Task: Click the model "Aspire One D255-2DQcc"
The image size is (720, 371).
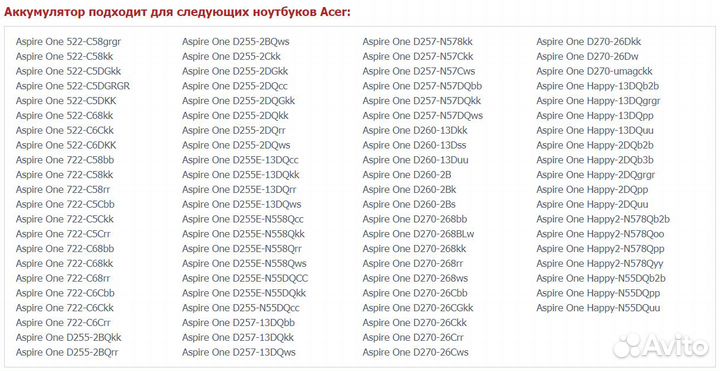Action: pyautogui.click(x=235, y=86)
